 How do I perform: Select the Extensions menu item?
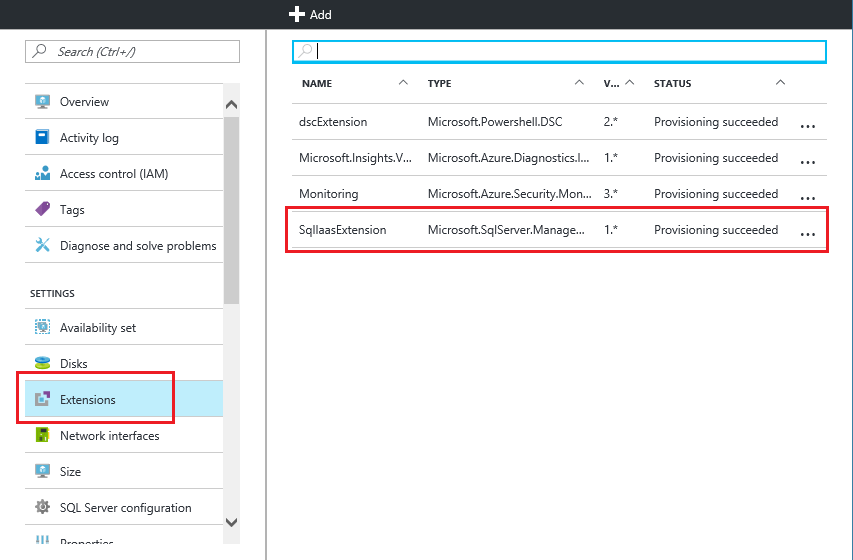click(x=124, y=399)
